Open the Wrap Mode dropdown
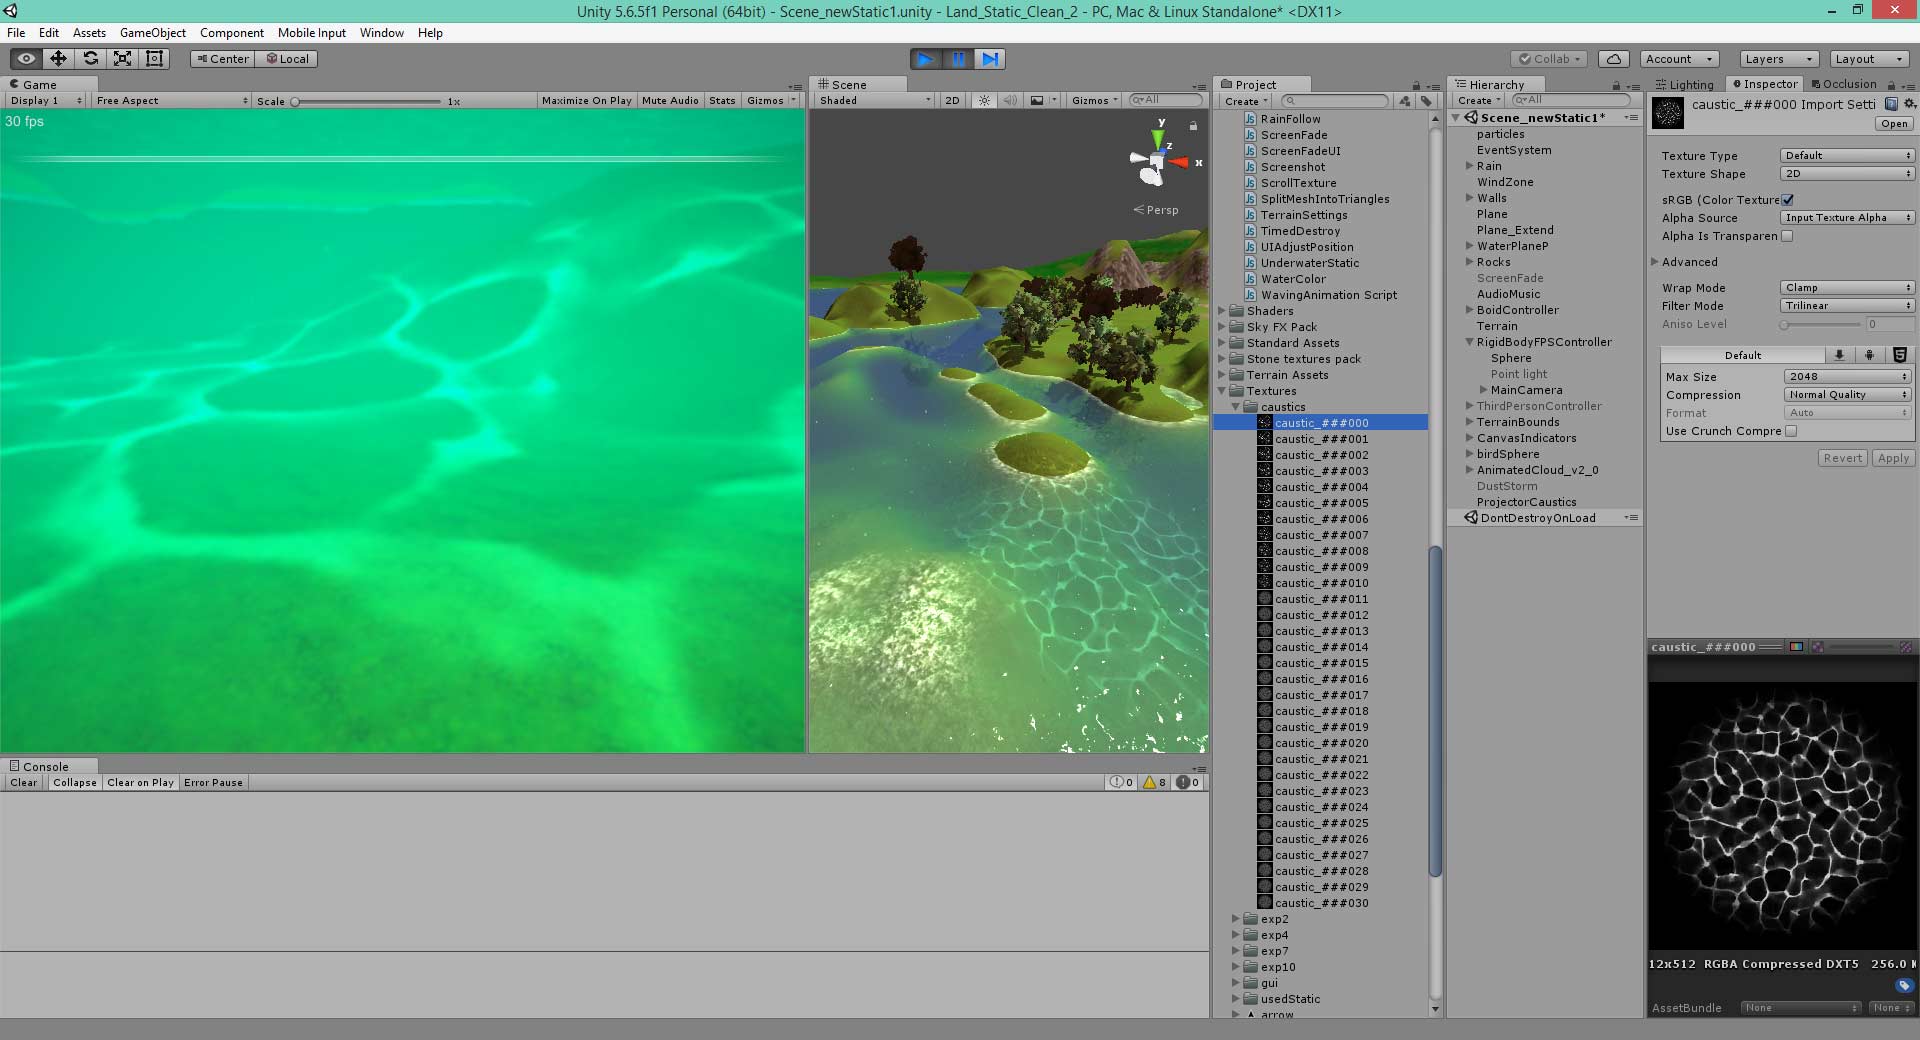Screen dimensions: 1920x1040 (1846, 288)
